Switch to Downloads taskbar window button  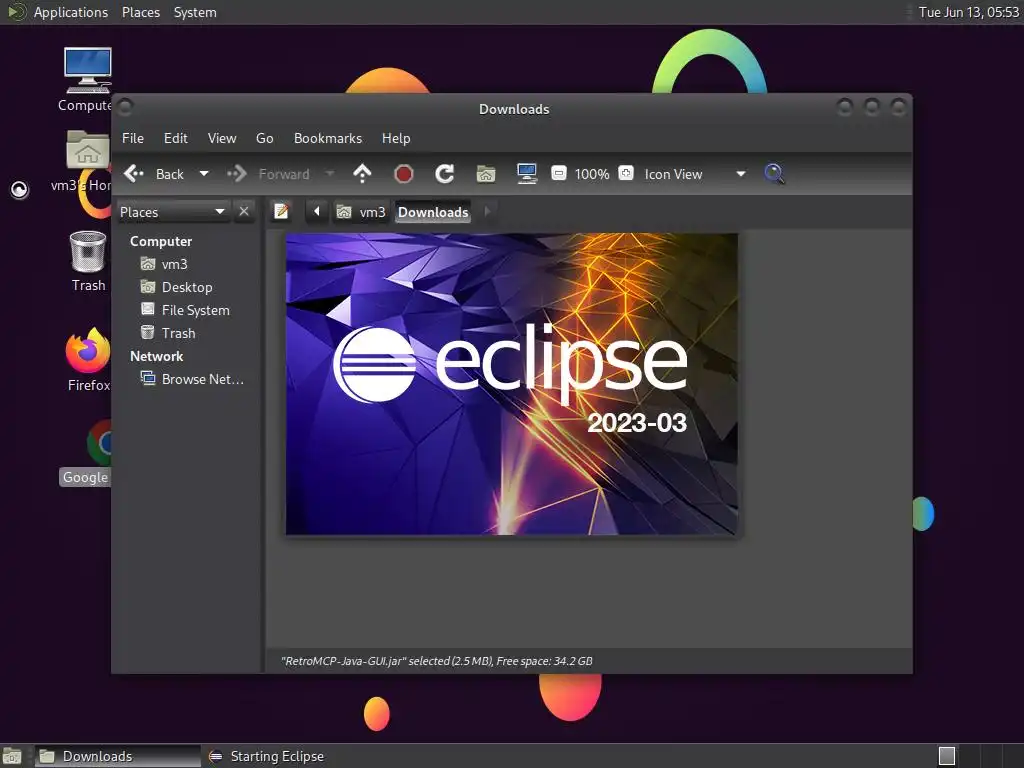coord(118,756)
